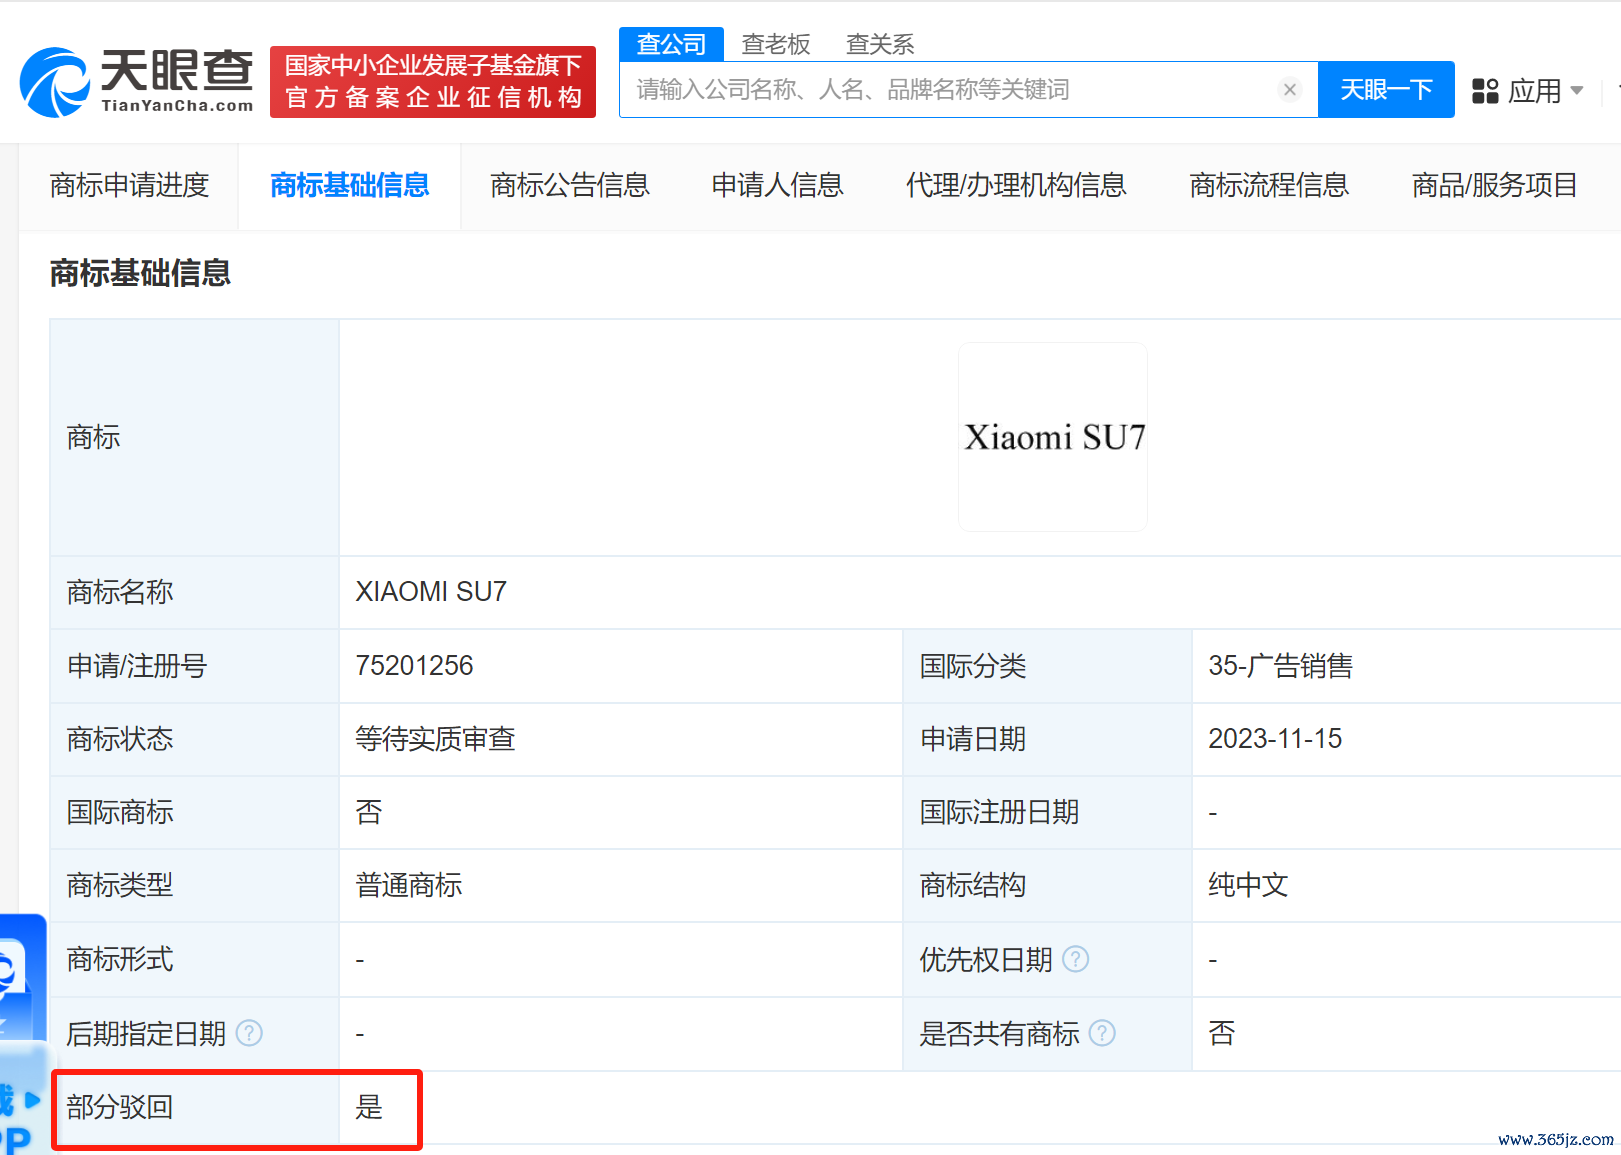This screenshot has height=1155, width=1621.
Task: Click help icon next to 后期指定日期
Action: pos(249,1033)
